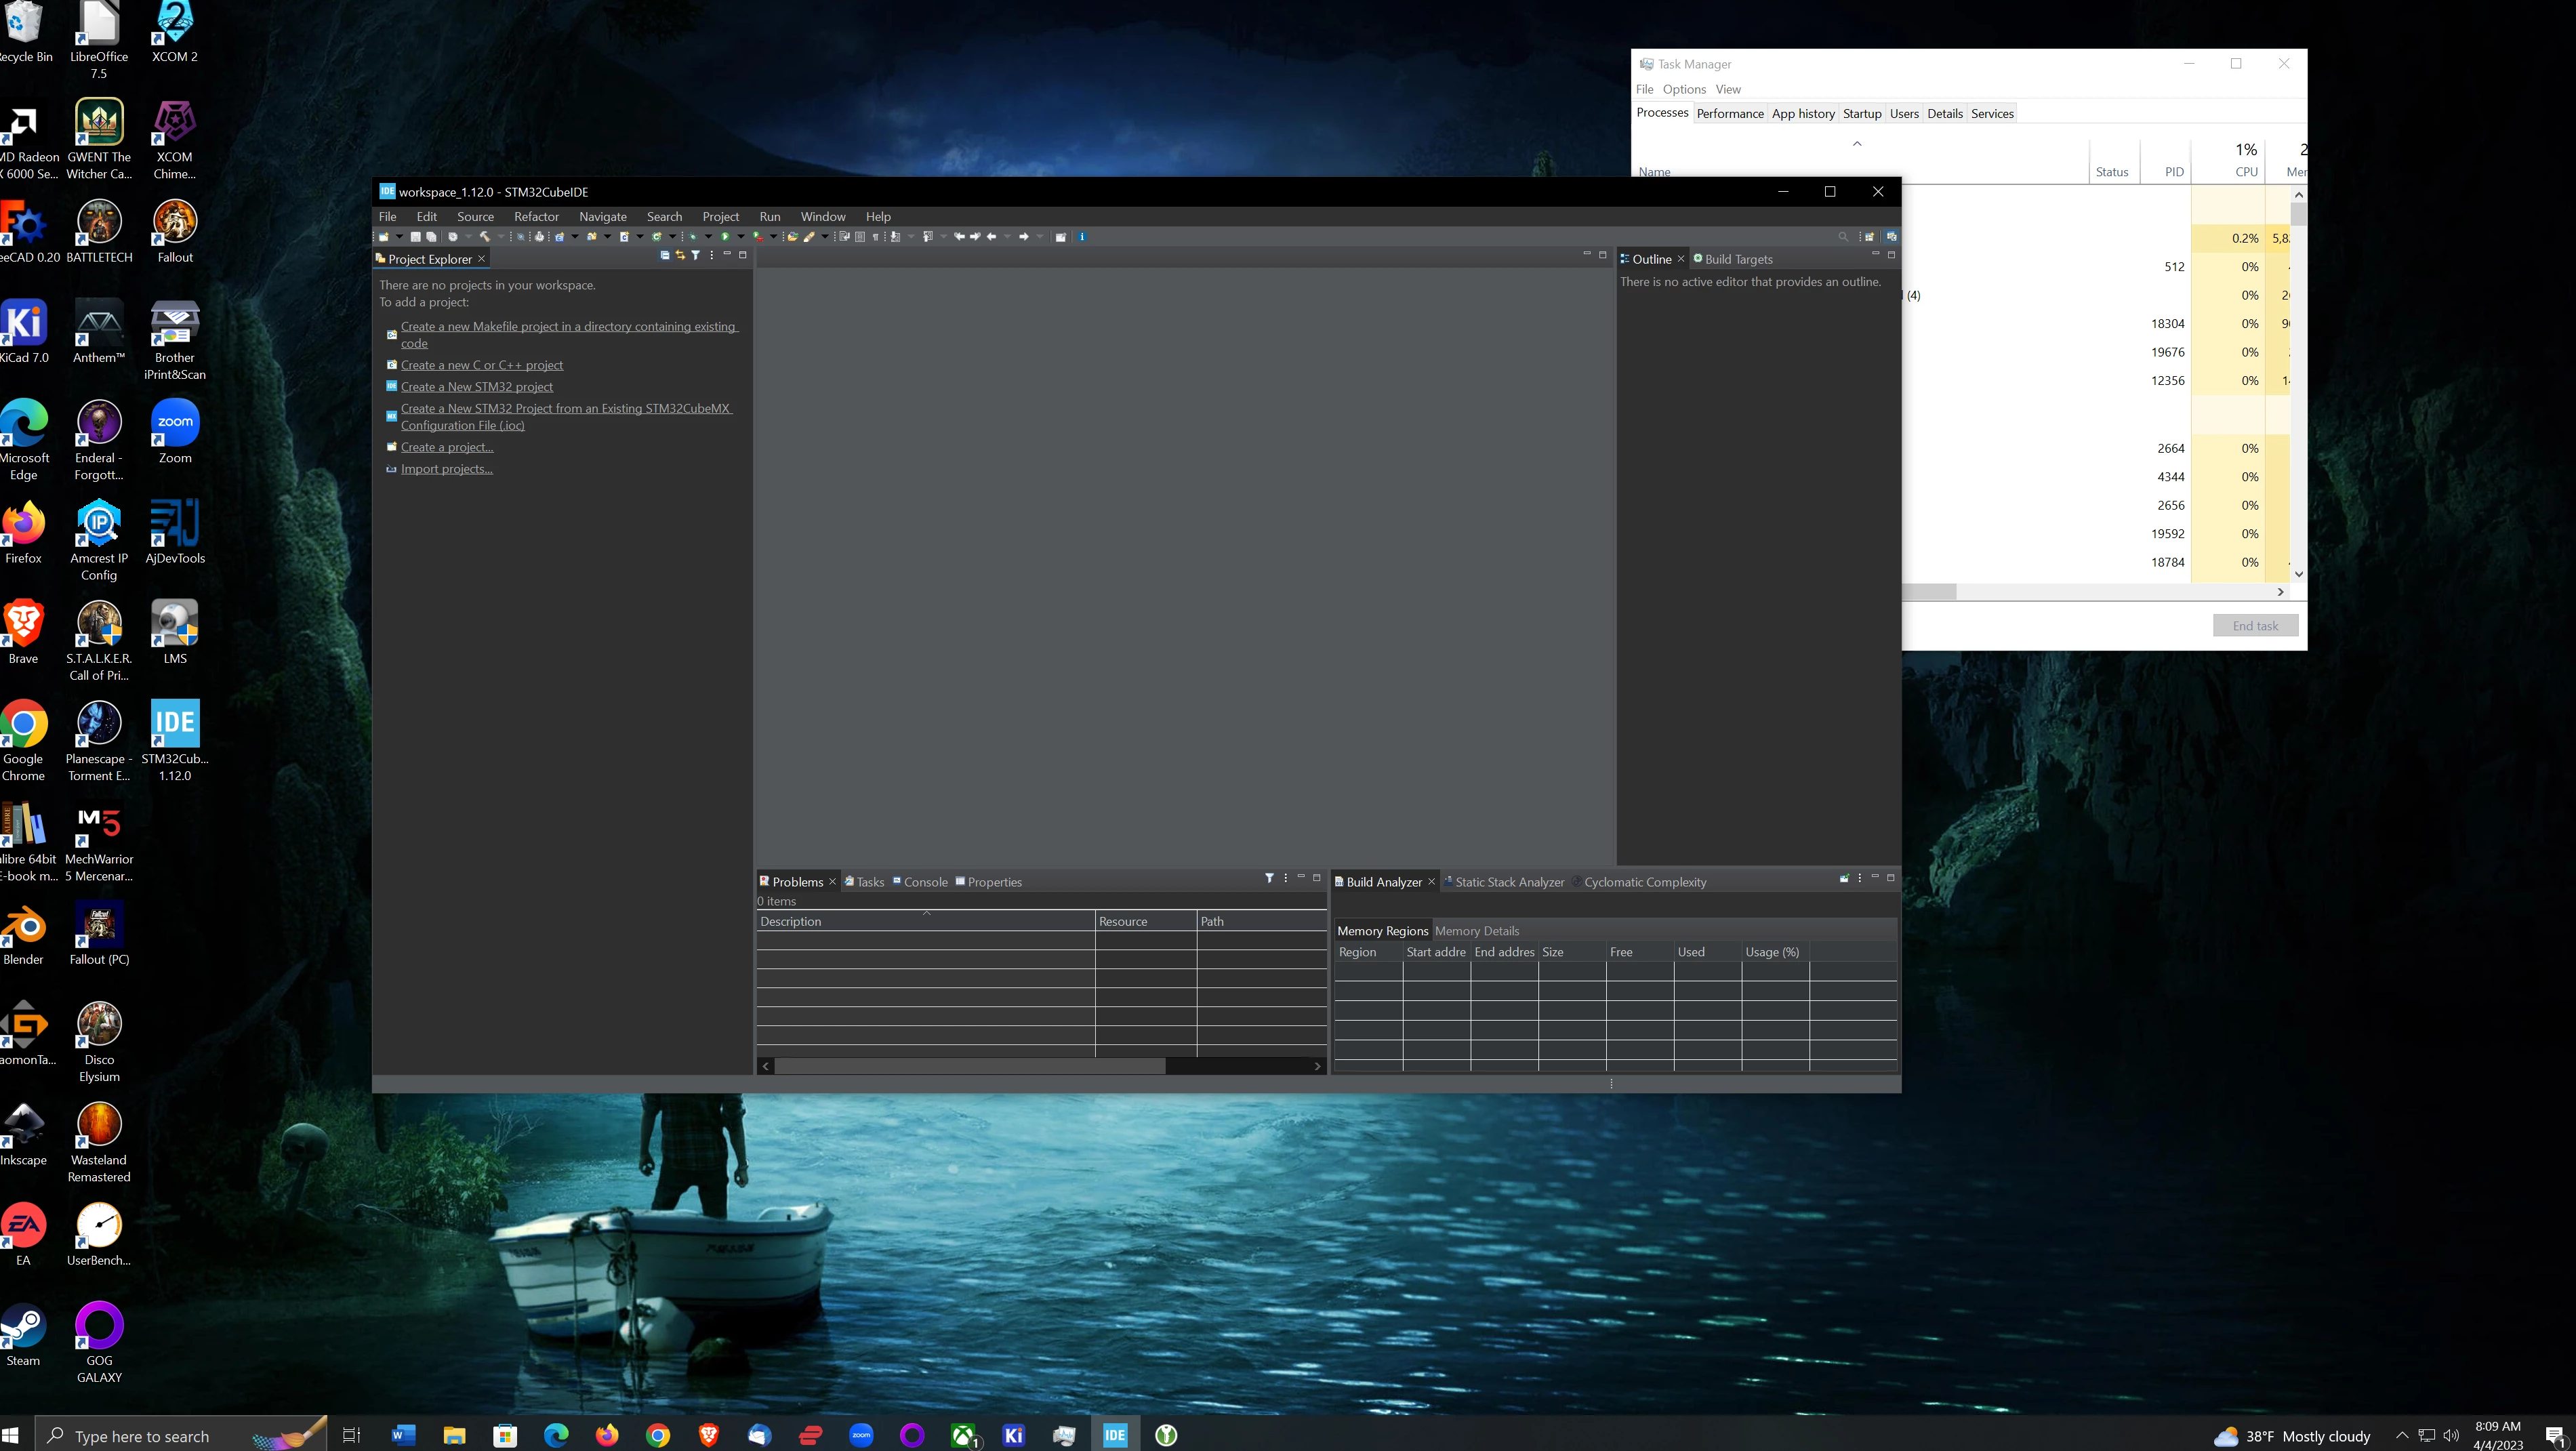Open the dropdown arrow next to New wizard icon
The height and width of the screenshot is (1451, 2576).
coord(400,237)
